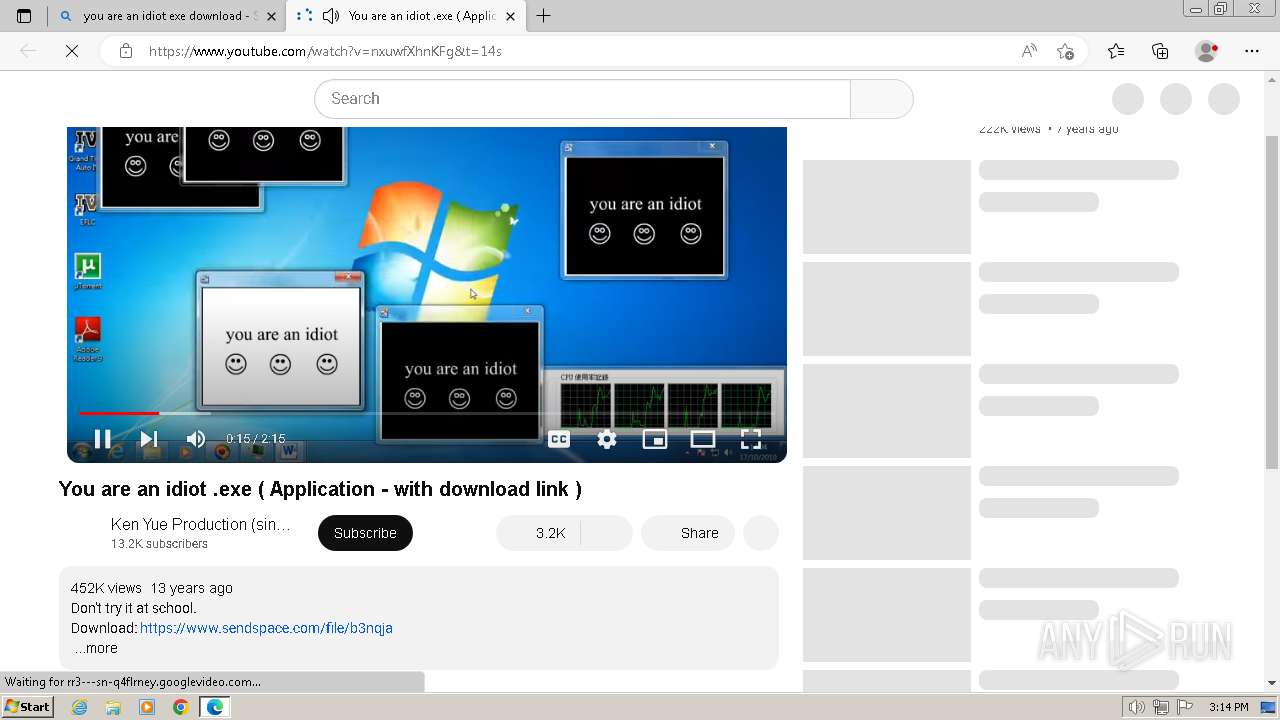Open the dislike button next to 3.2K
The image size is (1280, 720).
coord(606,533)
